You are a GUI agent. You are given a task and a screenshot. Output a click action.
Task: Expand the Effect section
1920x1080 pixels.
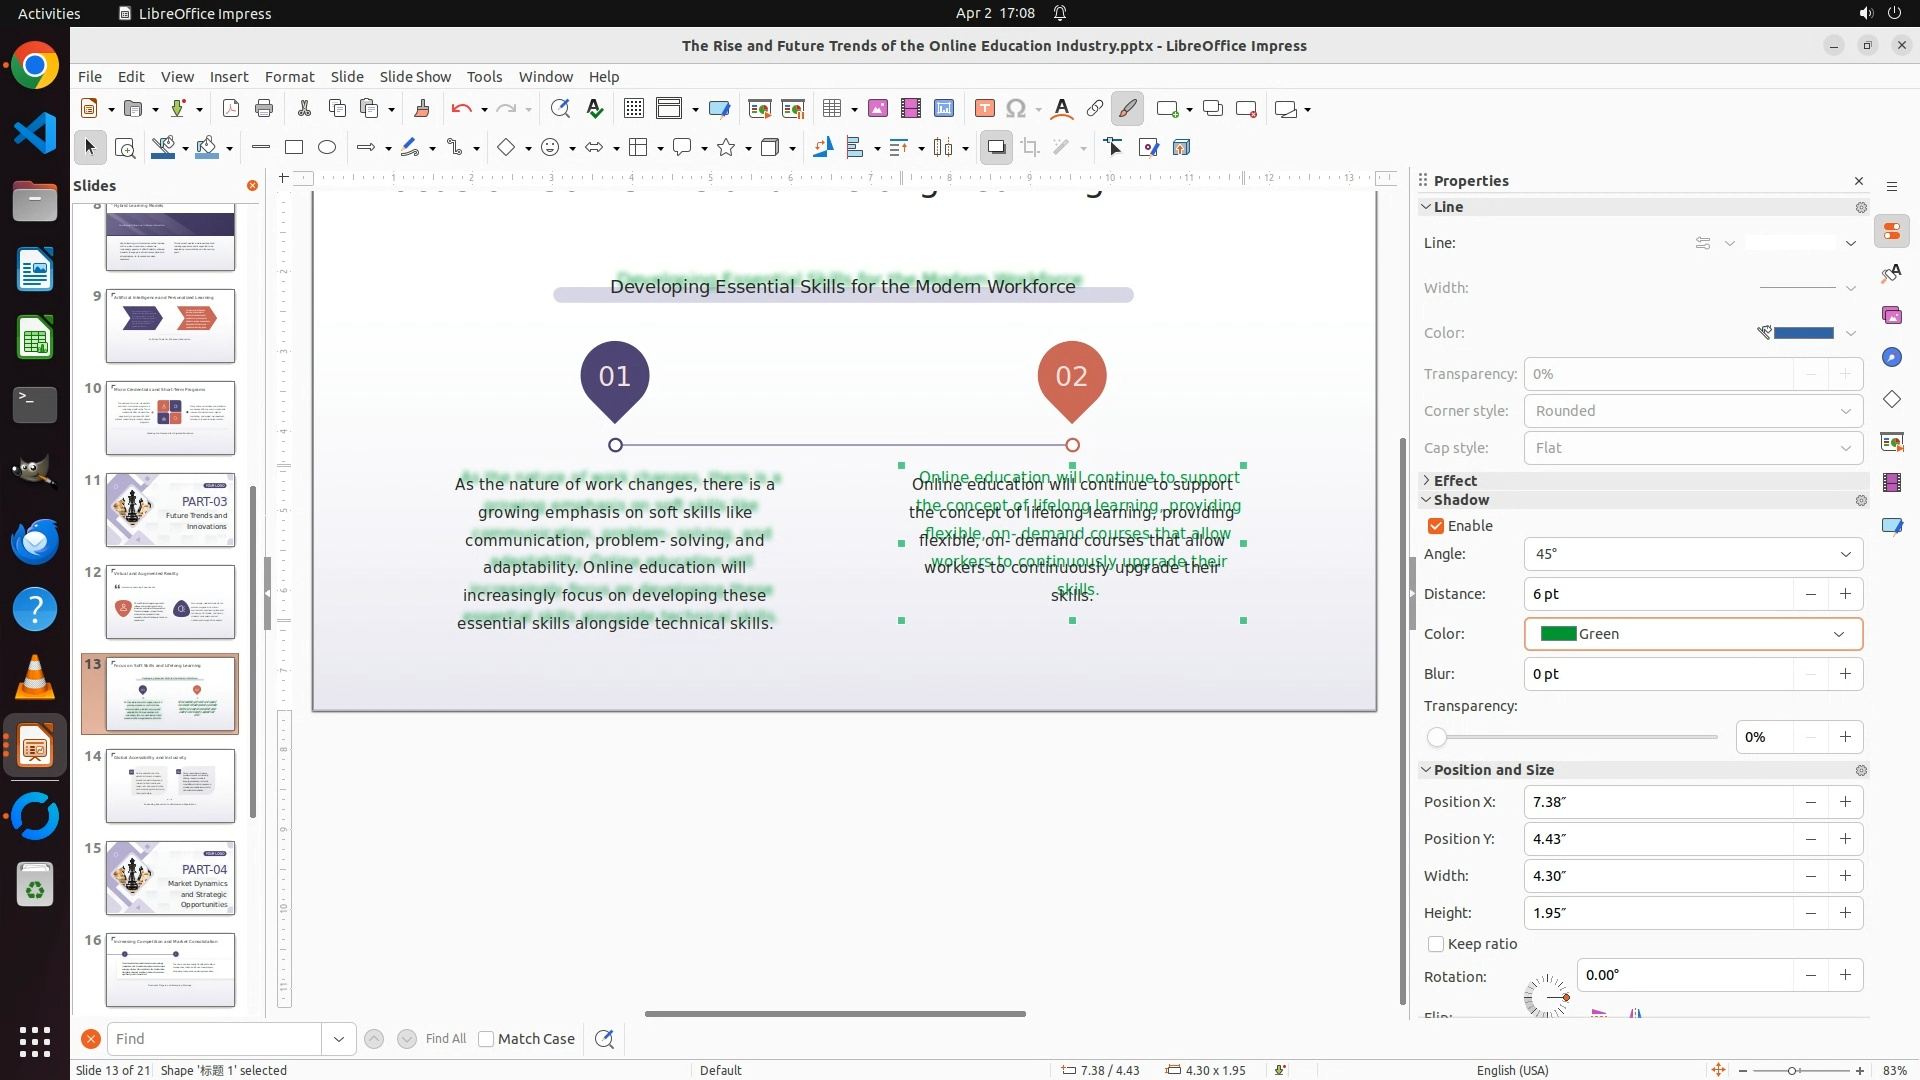(x=1454, y=481)
